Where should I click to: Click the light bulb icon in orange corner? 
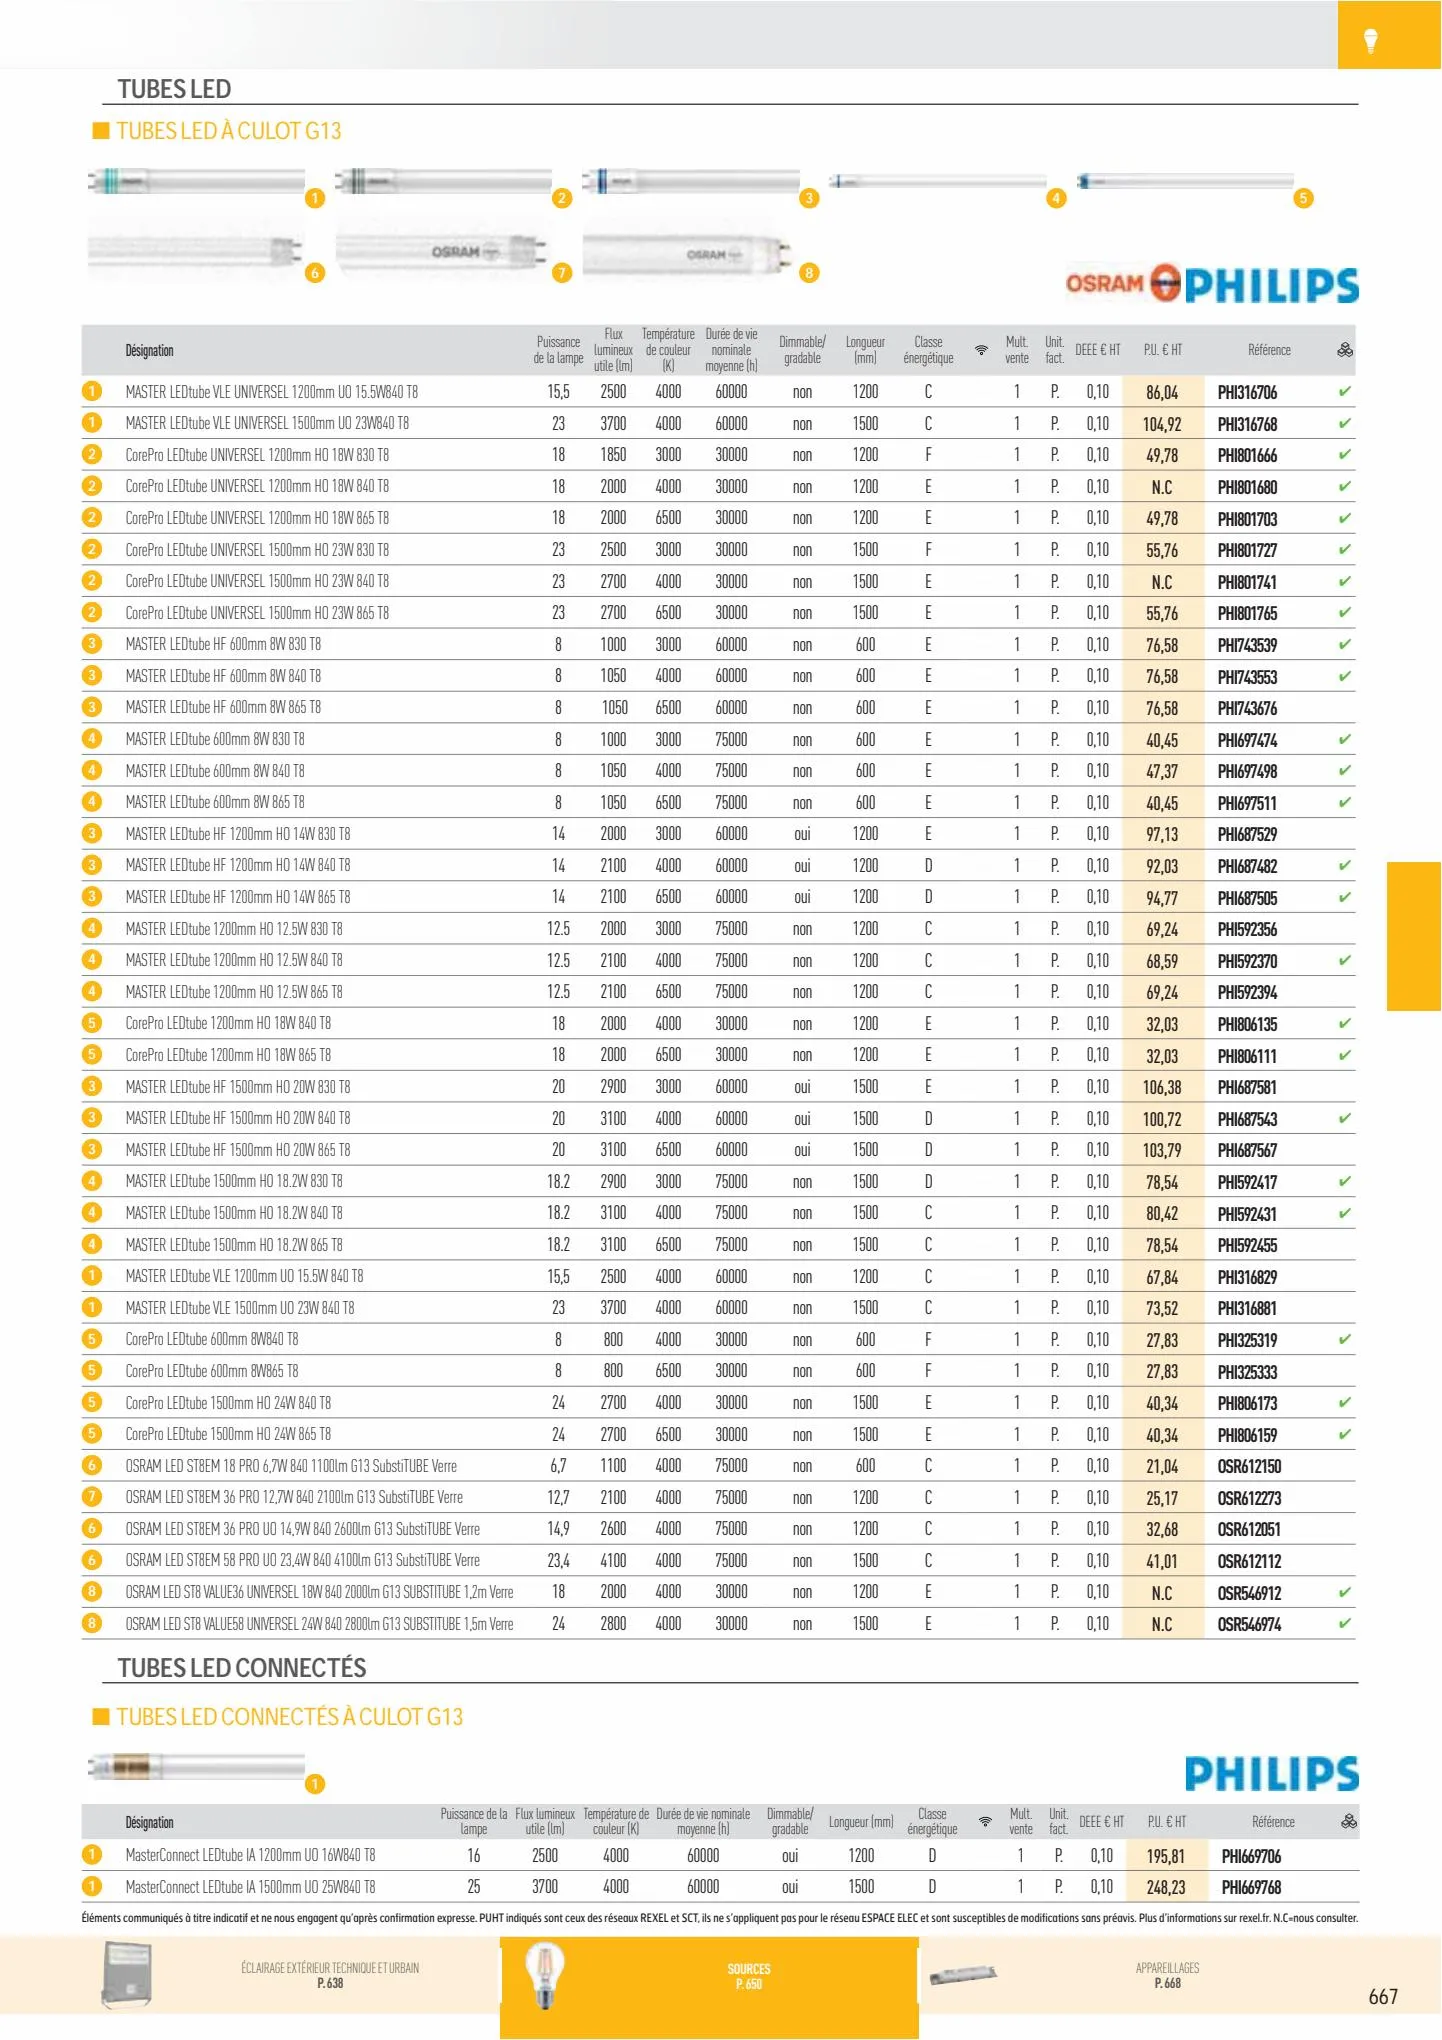click(x=1371, y=41)
